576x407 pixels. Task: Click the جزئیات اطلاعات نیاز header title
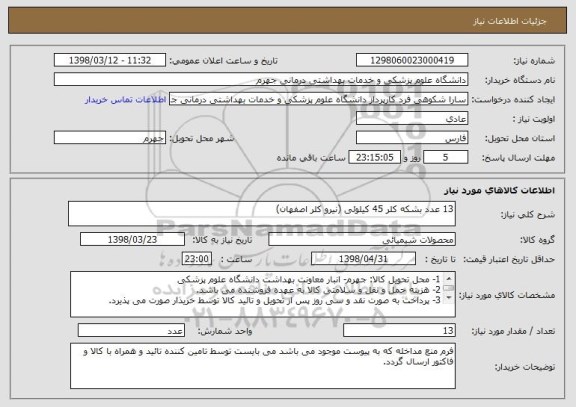pos(510,21)
